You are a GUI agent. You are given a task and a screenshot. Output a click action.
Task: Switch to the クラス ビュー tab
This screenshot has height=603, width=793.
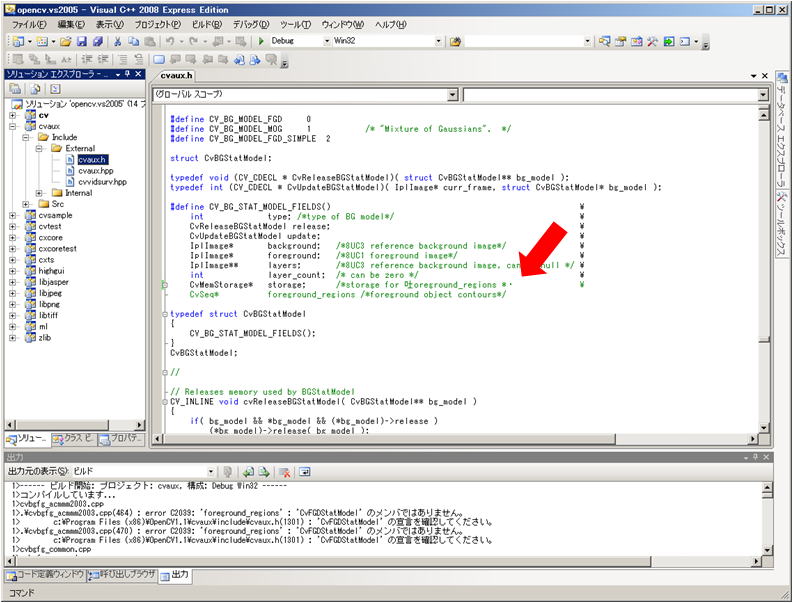point(73,439)
